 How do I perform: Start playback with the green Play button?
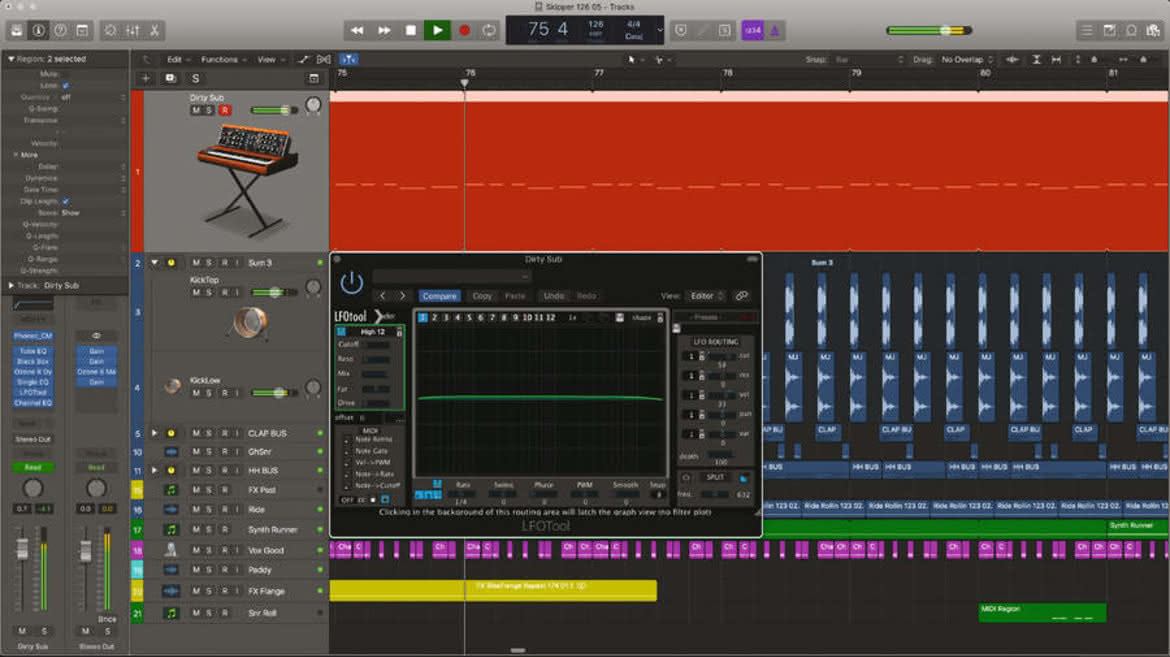437,31
